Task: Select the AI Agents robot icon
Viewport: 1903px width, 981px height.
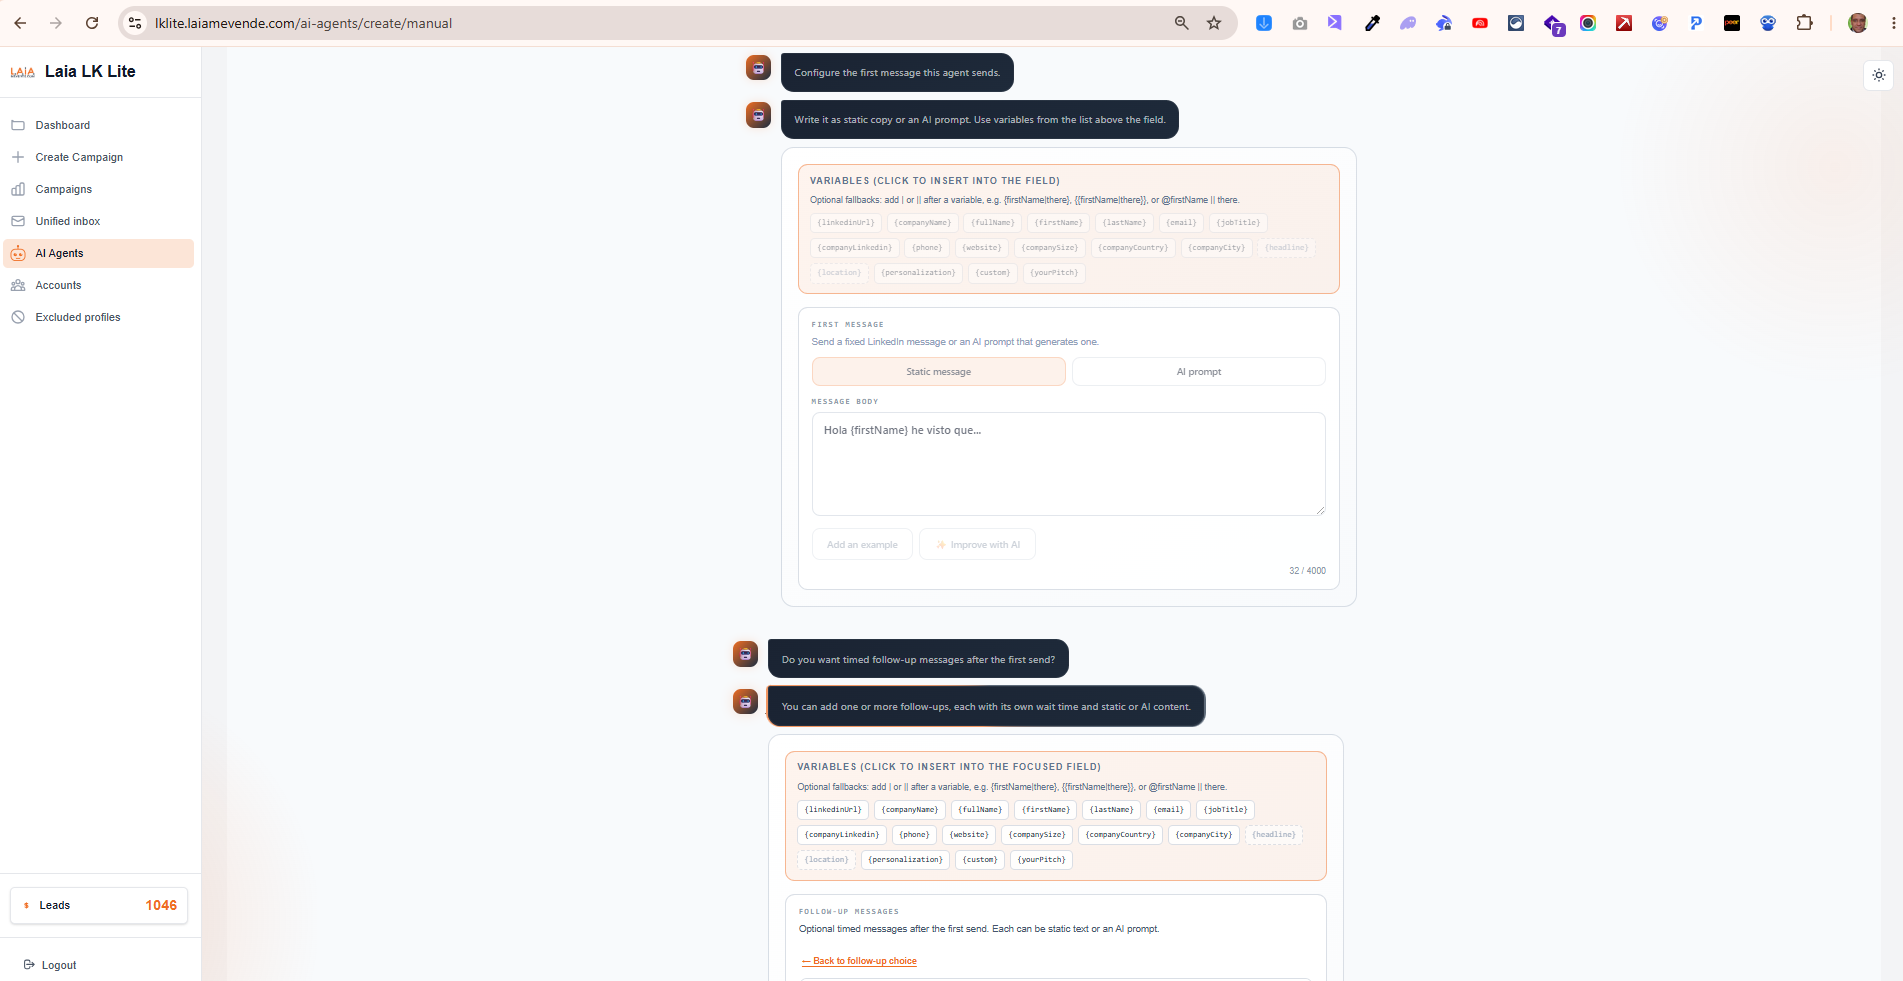Action: (18, 253)
